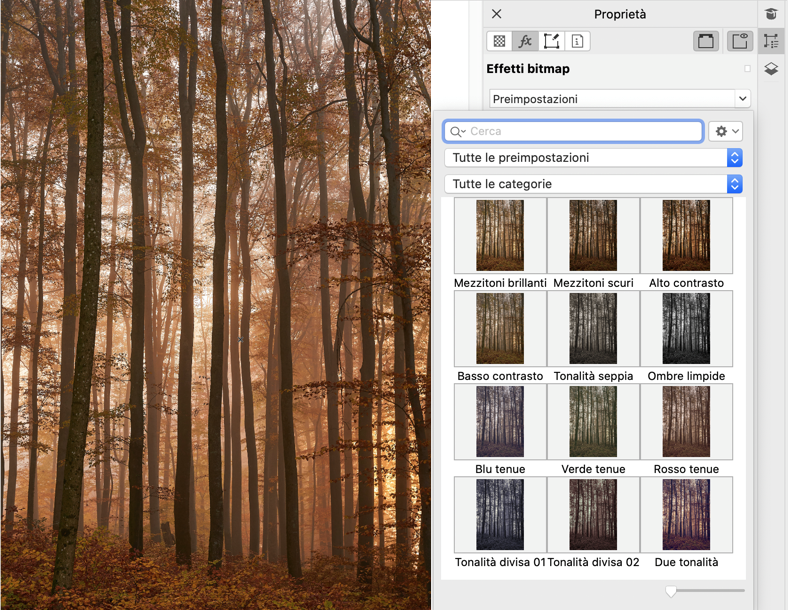788x610 pixels.
Task: Open the bitmap edit properties tab icon
Action: point(551,41)
